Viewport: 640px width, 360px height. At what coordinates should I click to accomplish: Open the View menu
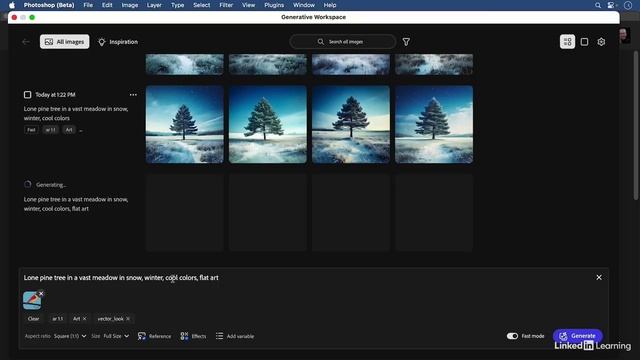tap(248, 5)
